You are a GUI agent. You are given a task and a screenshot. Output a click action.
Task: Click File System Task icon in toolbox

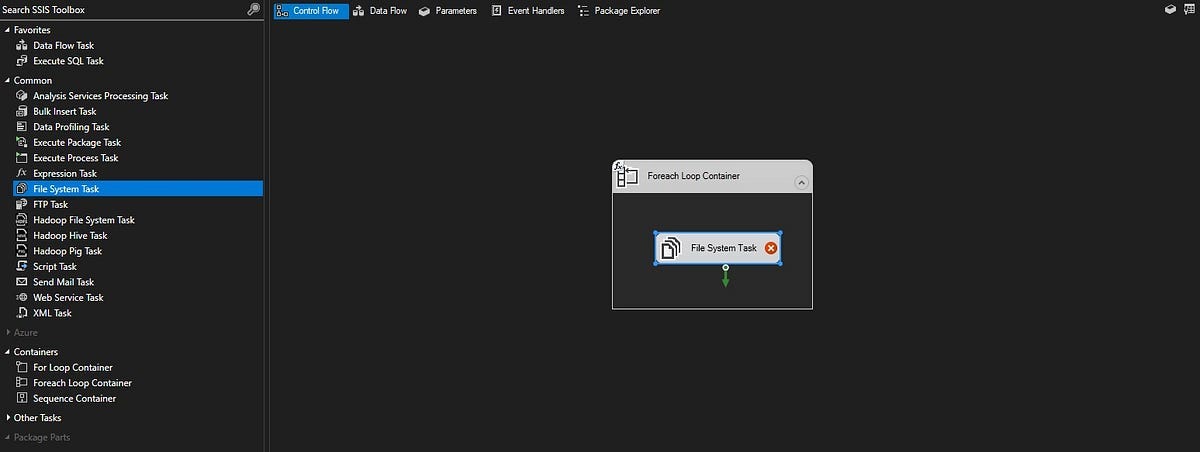23,189
